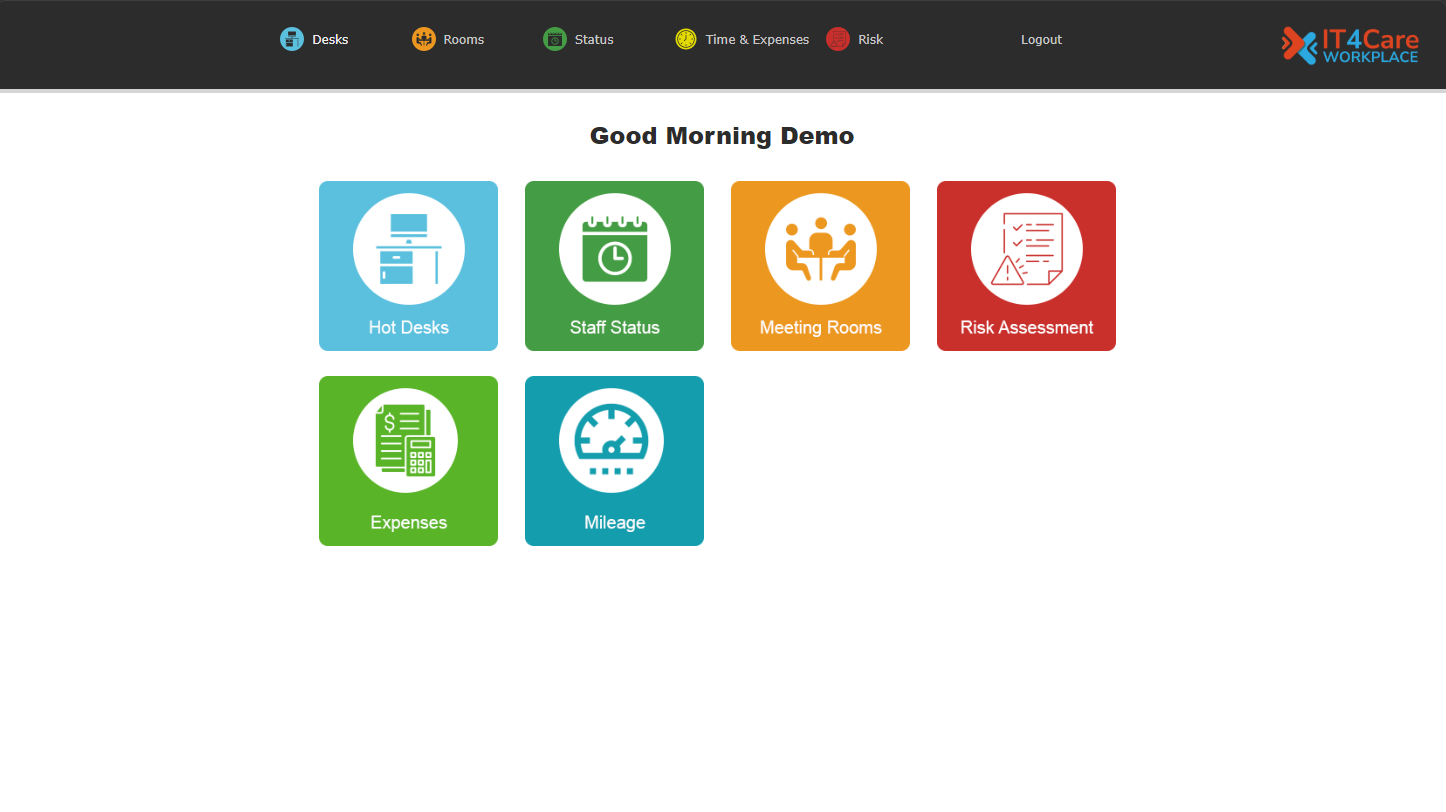Open the Risk Assessment checklist icon
This screenshot has width=1446, height=812.
(1027, 249)
